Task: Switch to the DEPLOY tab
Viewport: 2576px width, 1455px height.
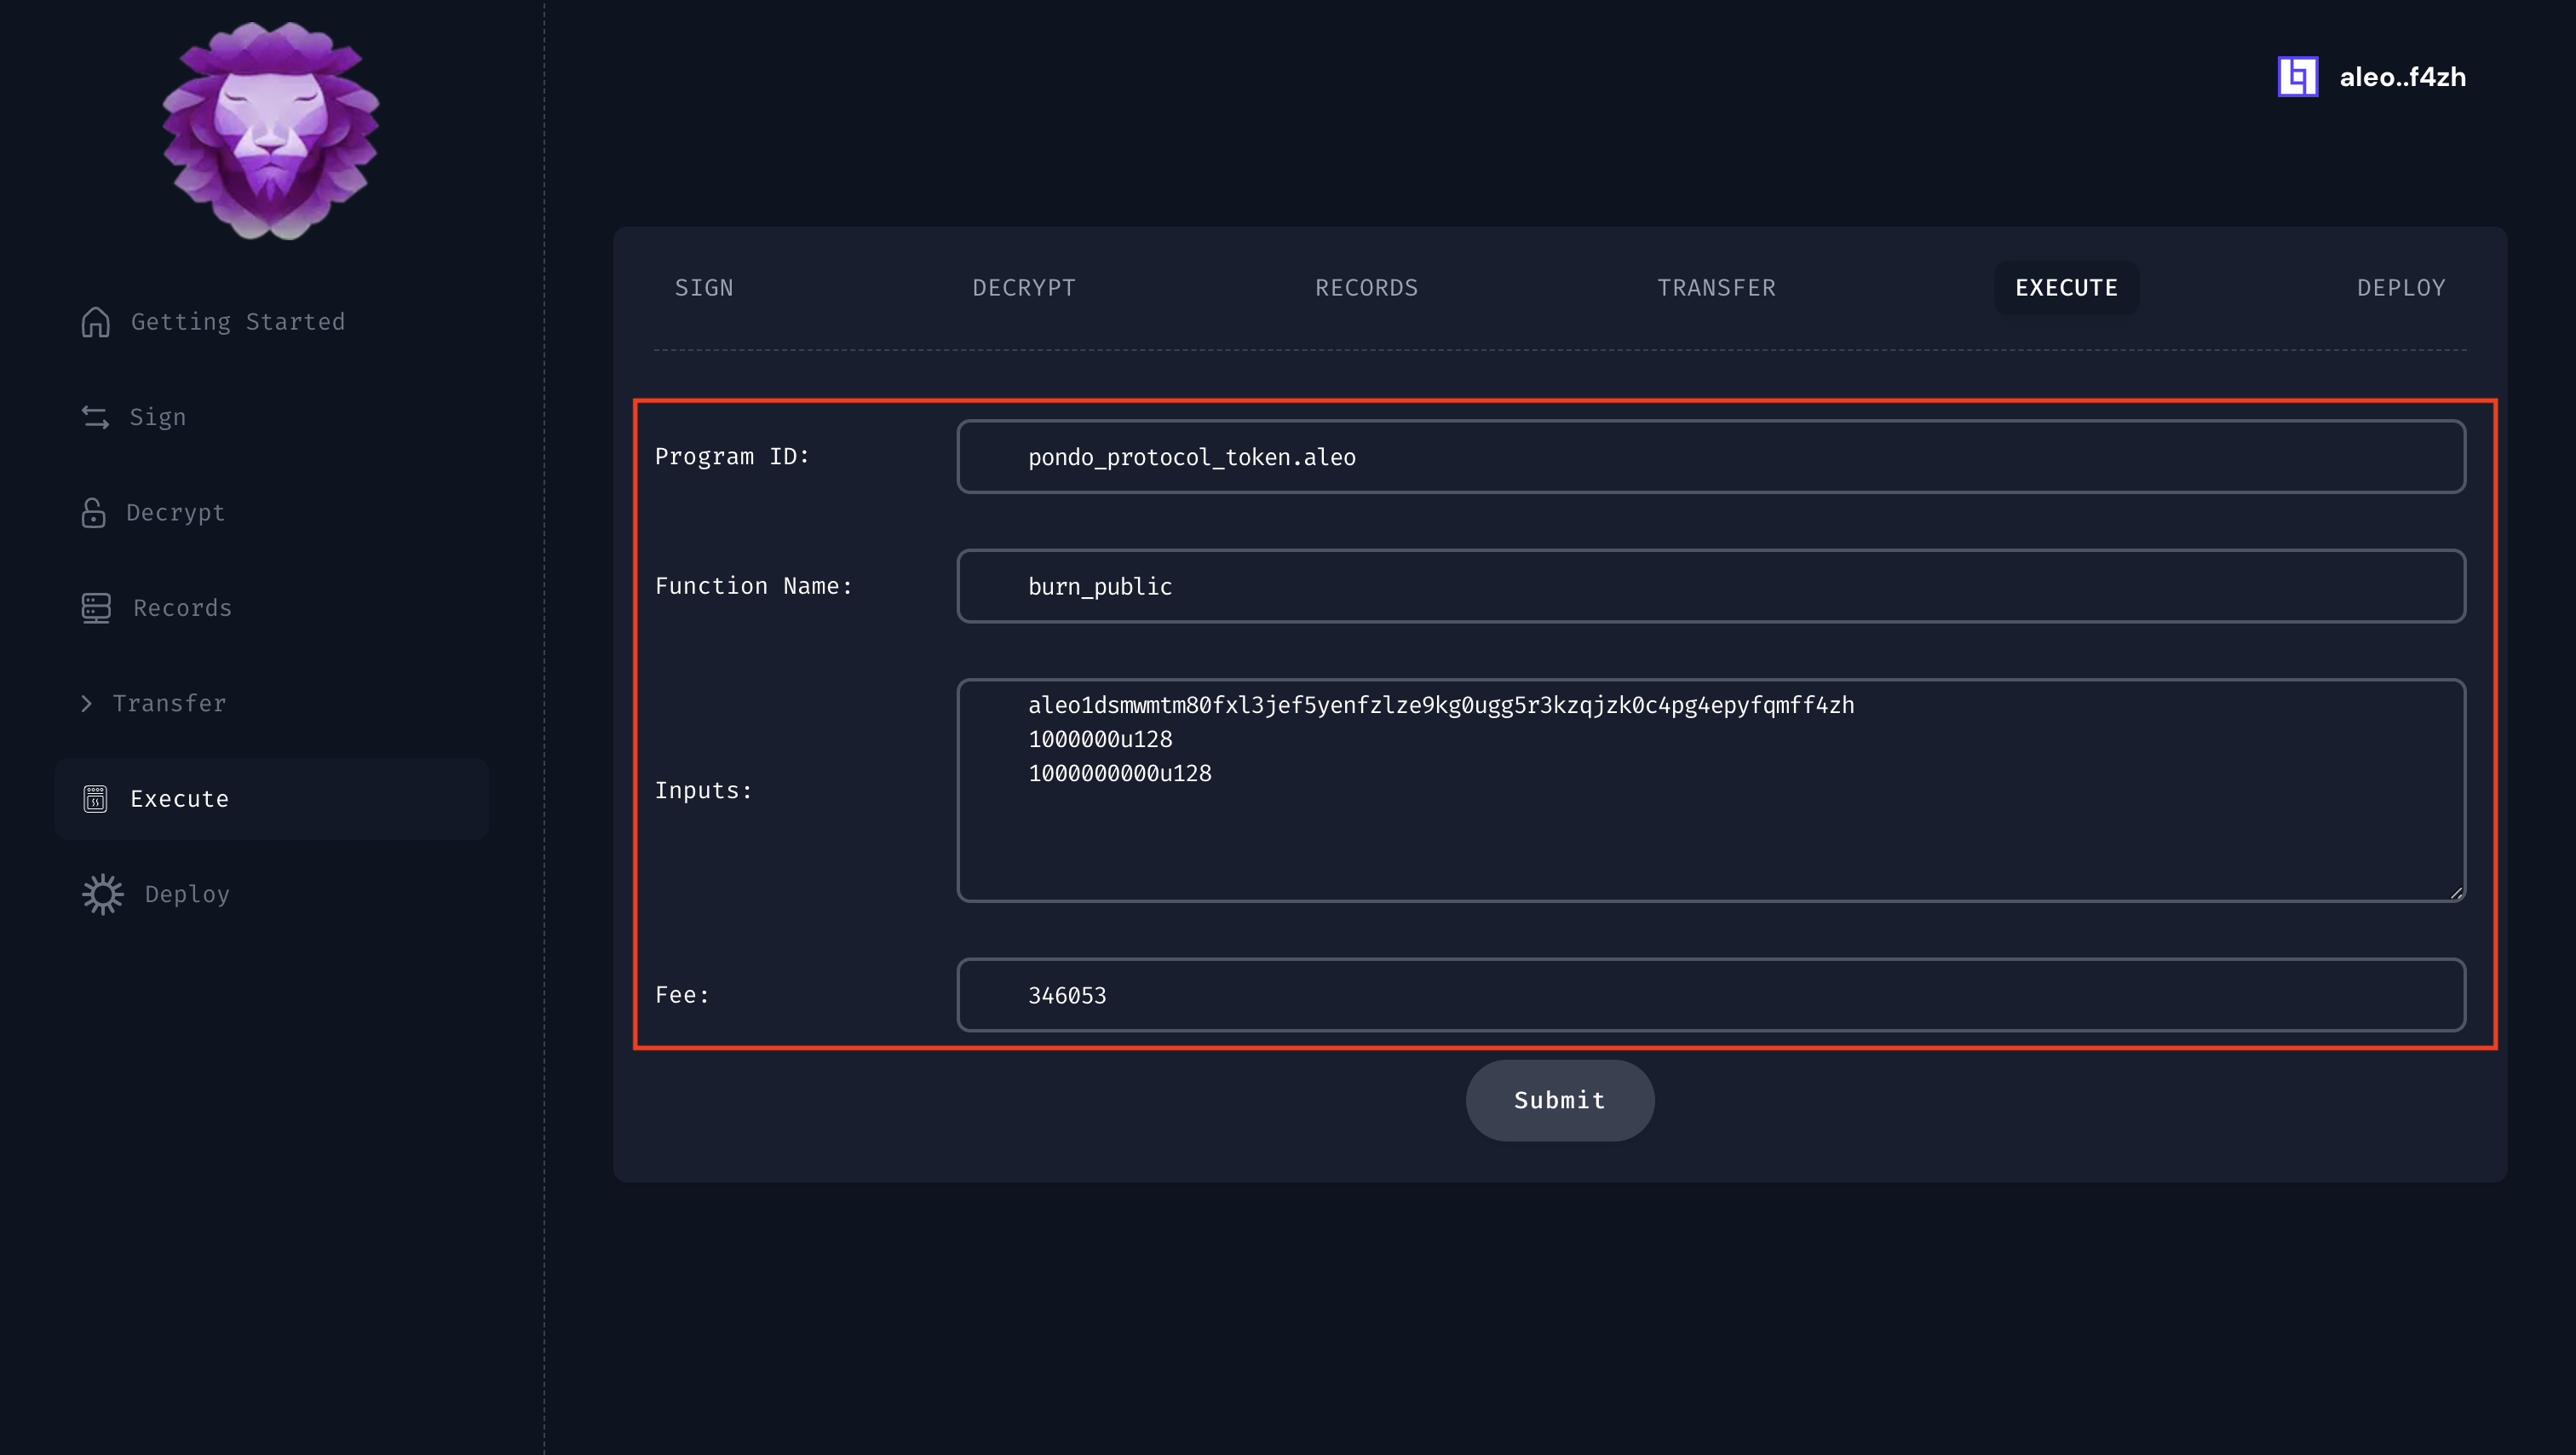Action: tap(2401, 288)
